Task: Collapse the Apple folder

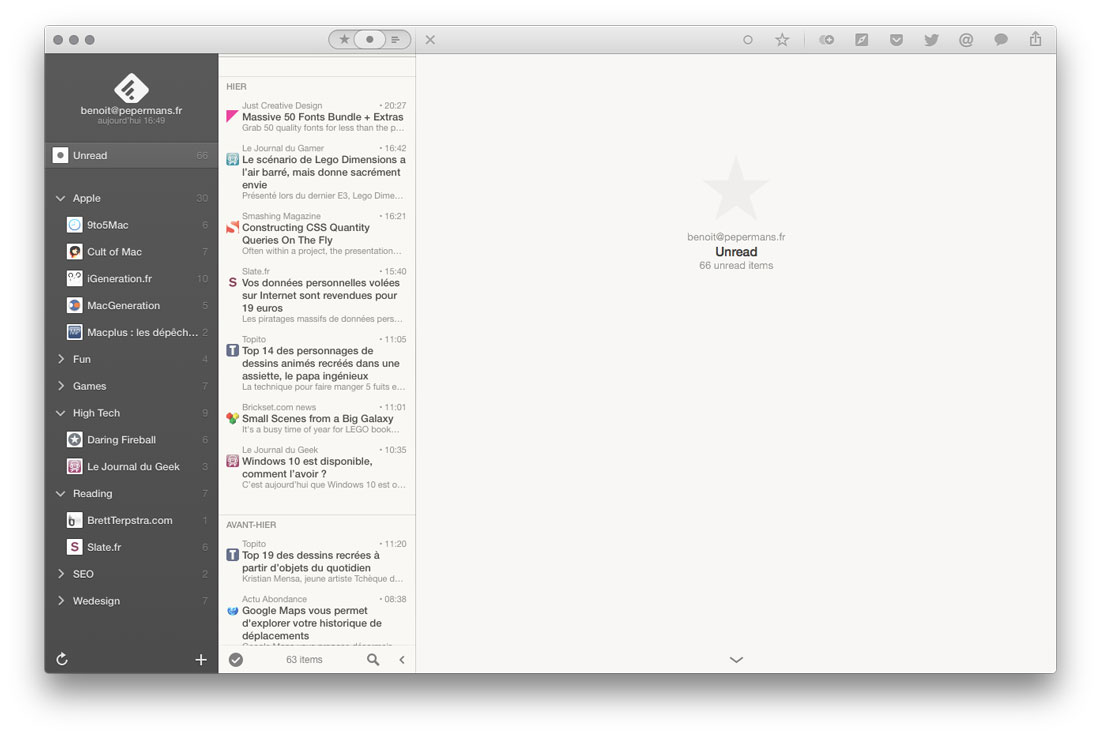Action: click(60, 199)
